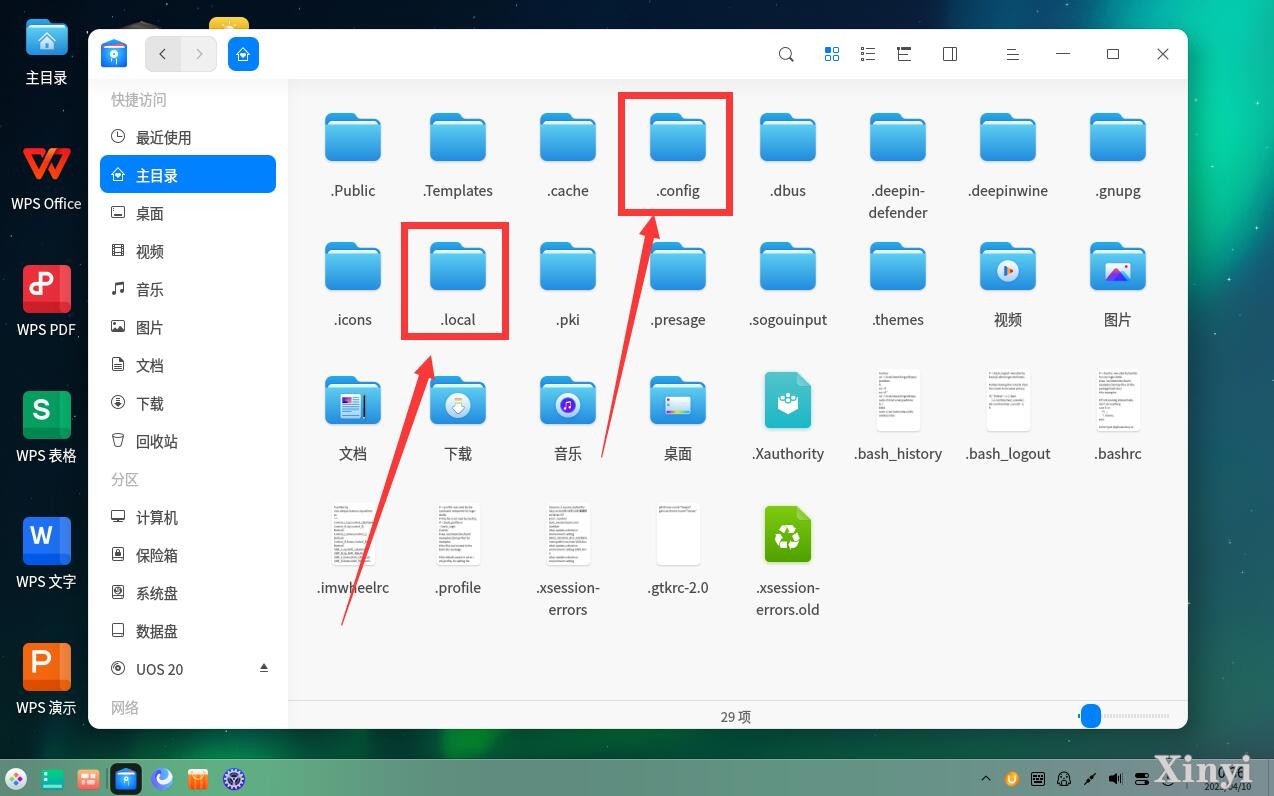Select the .bash_history file thumbnail
Screen dimensions: 1274x796
pyautogui.click(x=898, y=401)
